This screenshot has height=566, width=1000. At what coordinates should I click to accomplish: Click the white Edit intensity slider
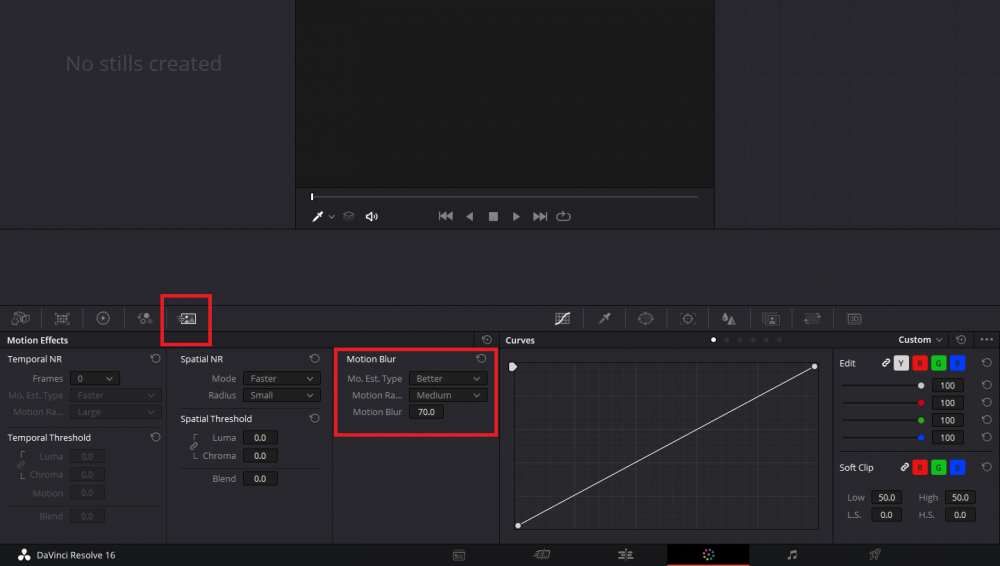click(x=882, y=385)
